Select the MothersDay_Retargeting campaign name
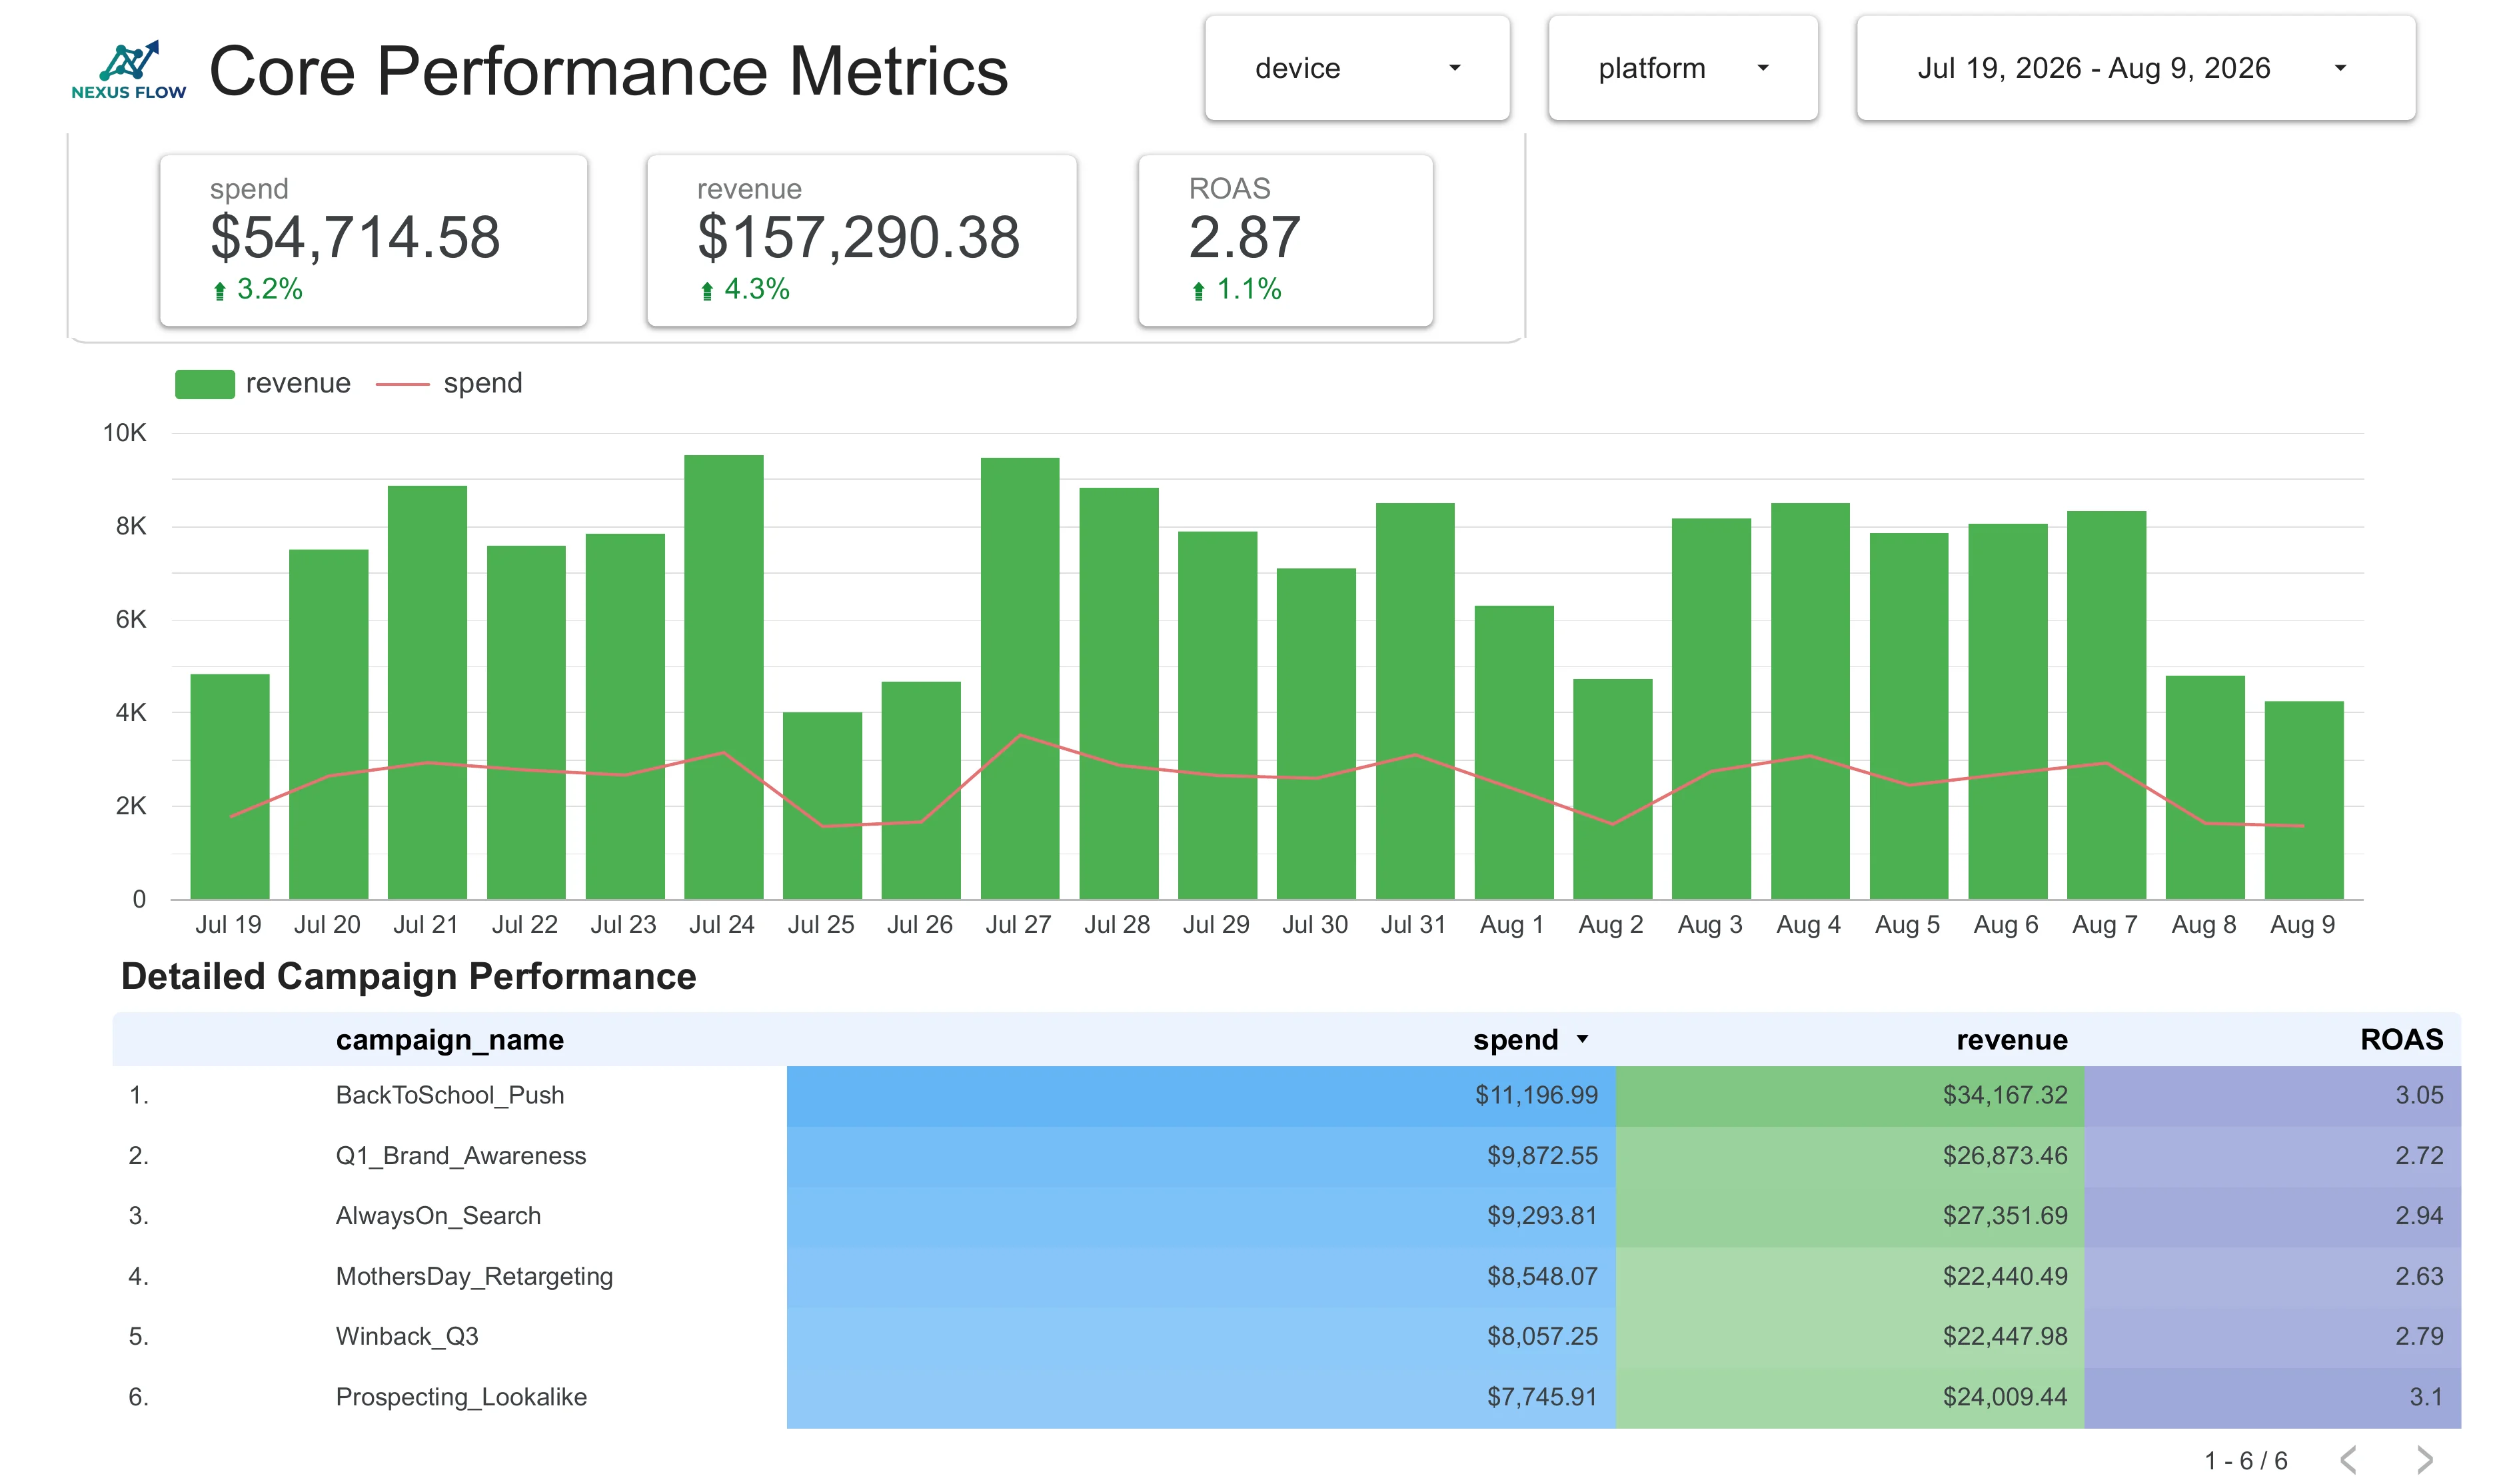Image resolution: width=2499 pixels, height=1484 pixels. pyautogui.click(x=474, y=1277)
